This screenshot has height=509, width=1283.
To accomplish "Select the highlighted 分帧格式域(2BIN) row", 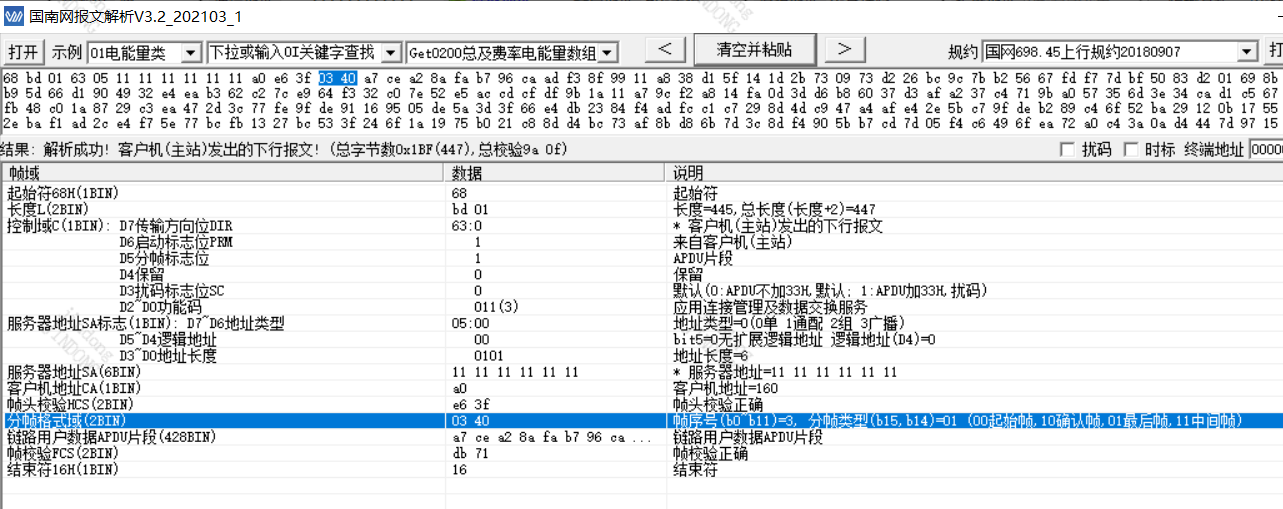I will [x=640, y=421].
